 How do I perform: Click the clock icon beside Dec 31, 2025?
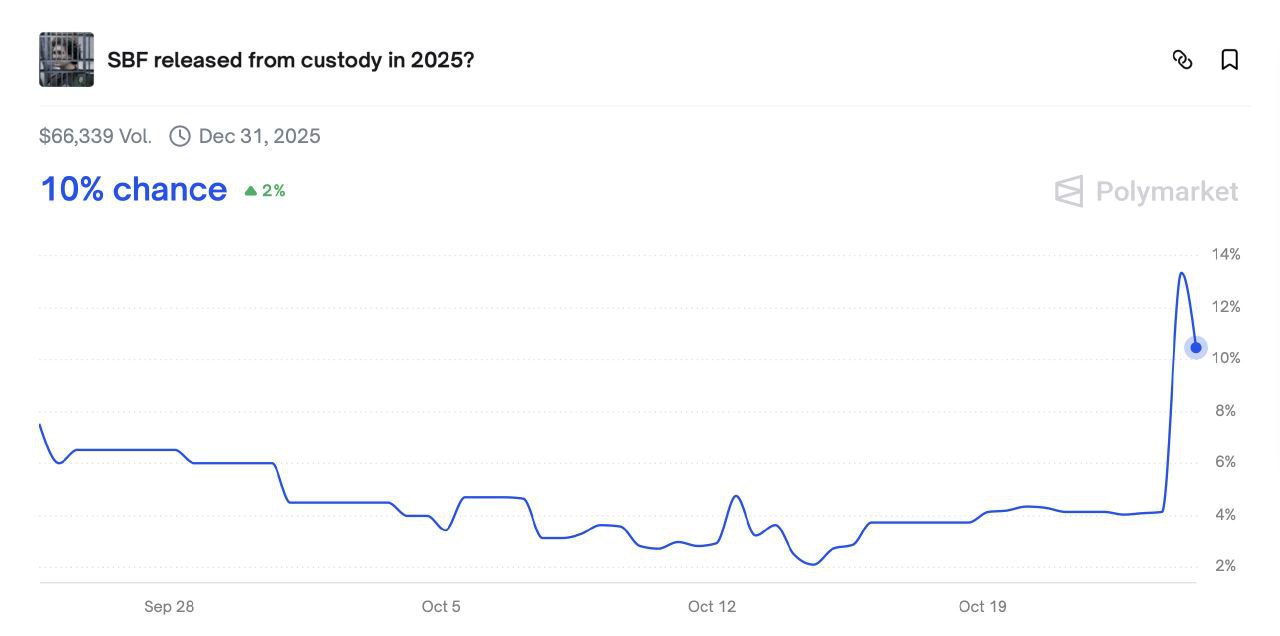tap(180, 136)
